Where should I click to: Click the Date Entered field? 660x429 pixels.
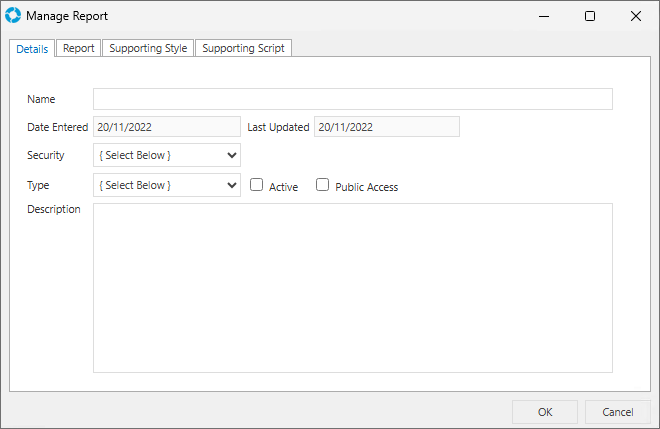coord(166,127)
